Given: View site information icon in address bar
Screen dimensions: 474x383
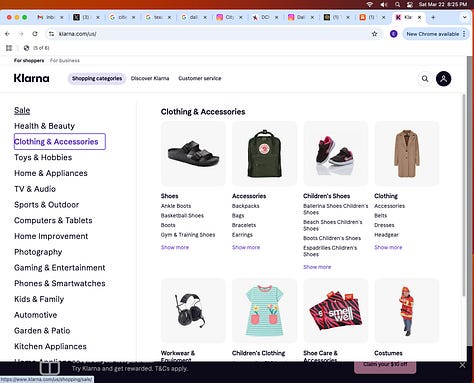Looking at the screenshot, I should 51,34.
